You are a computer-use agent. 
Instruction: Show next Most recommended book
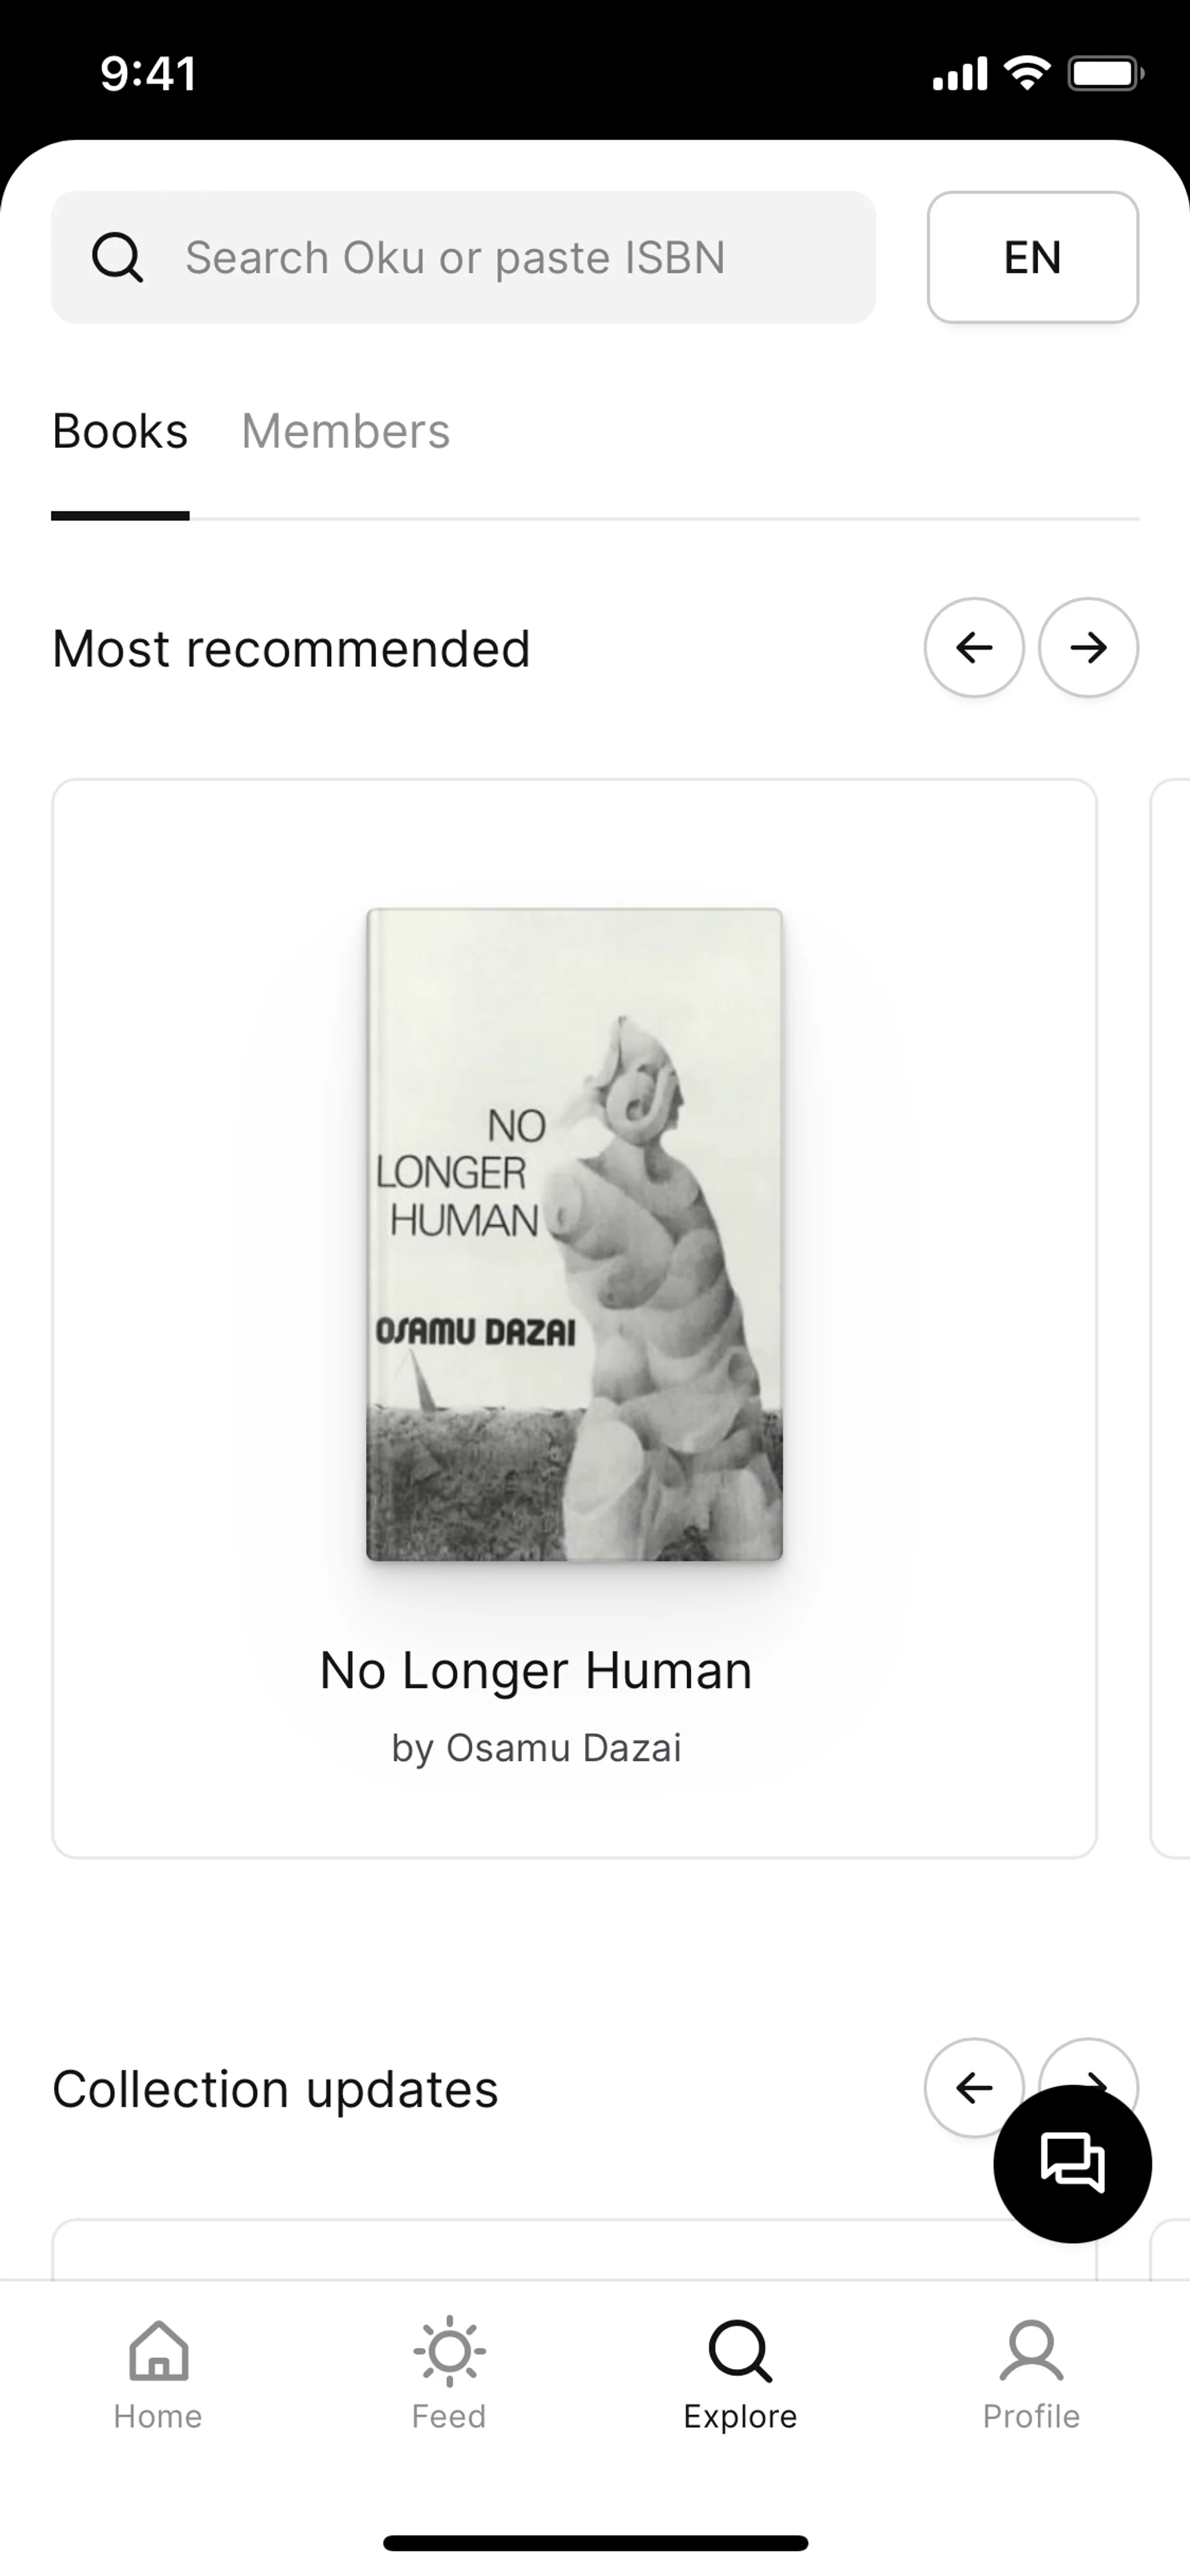[x=1088, y=648]
